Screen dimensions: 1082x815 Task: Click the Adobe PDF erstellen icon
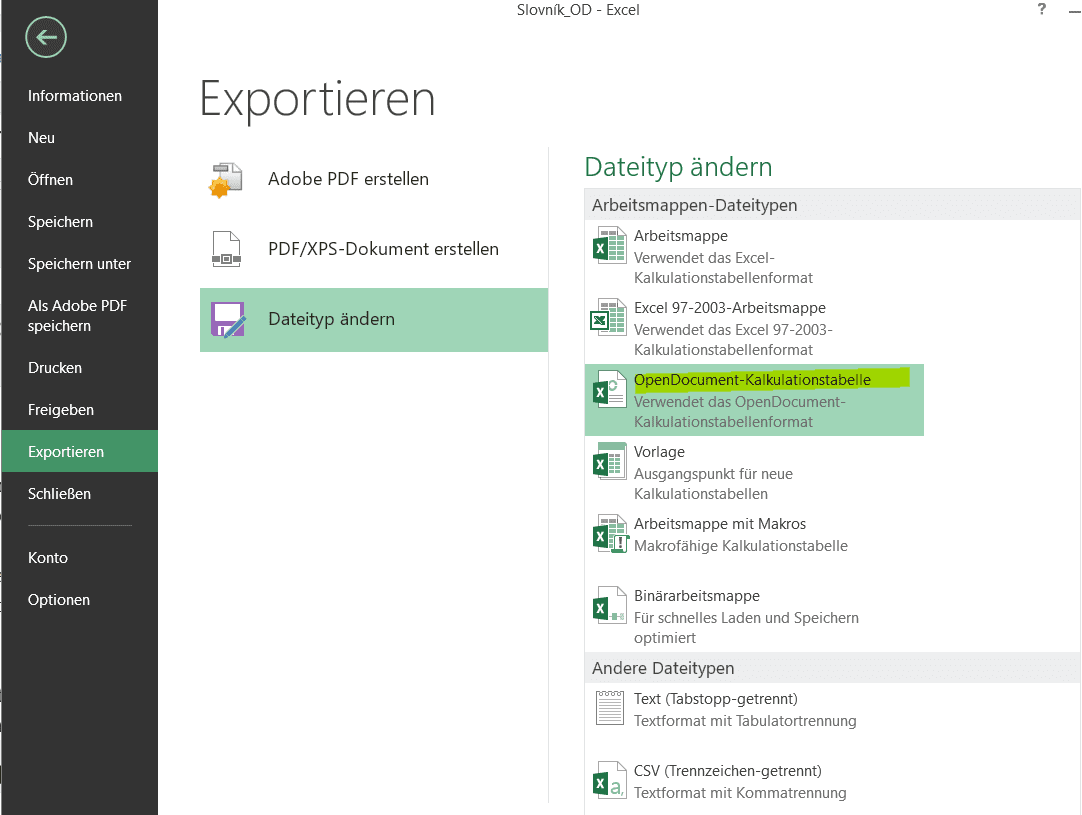226,179
